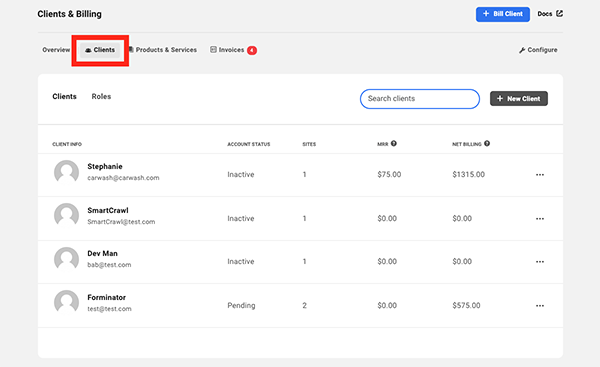Click the Pending status for Forminator
This screenshot has width=600, height=367.
click(x=241, y=305)
